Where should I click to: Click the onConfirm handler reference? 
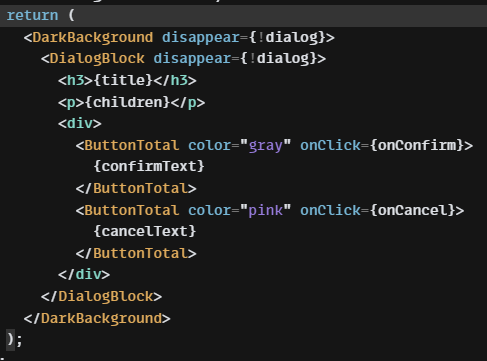tap(417, 145)
